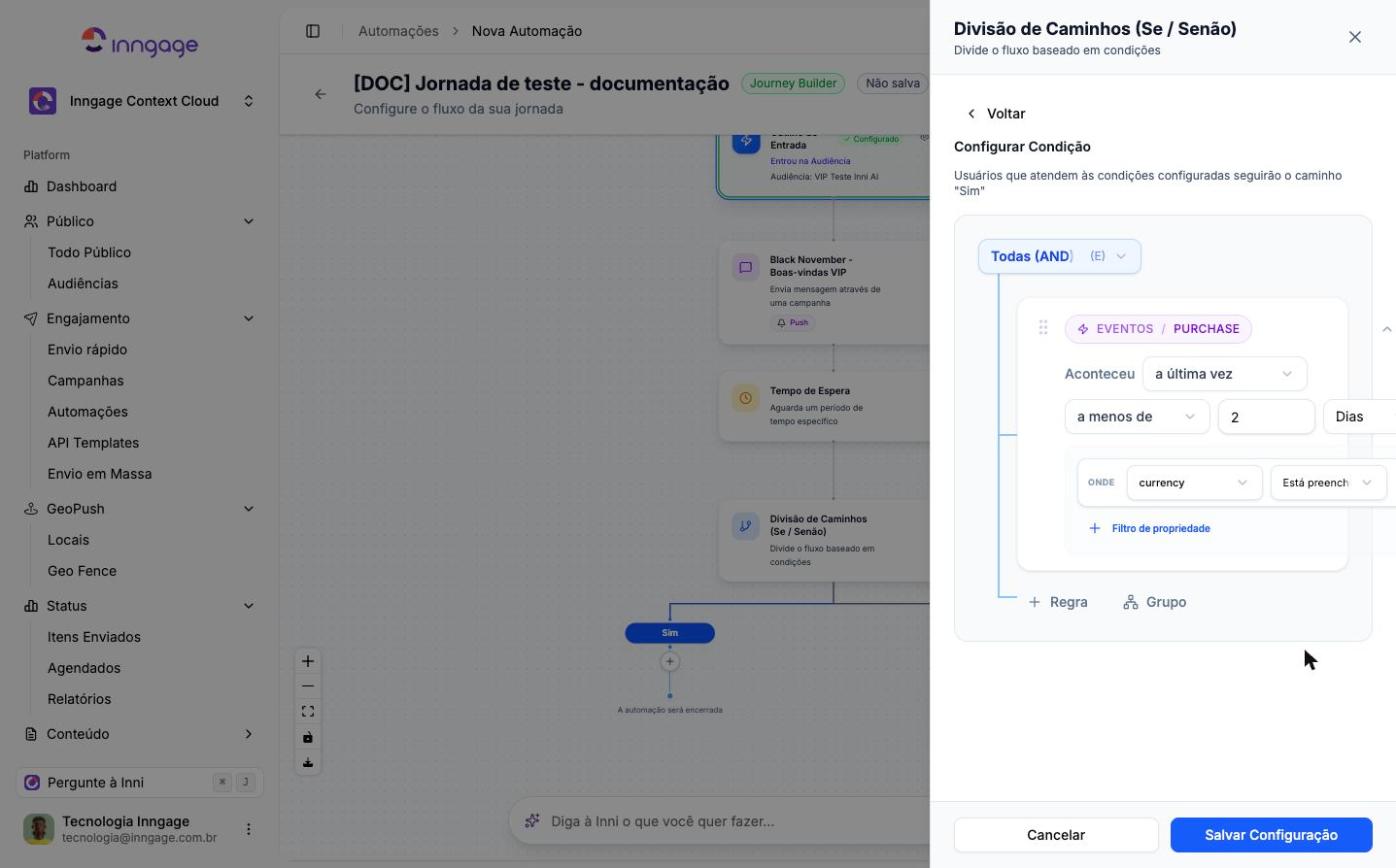
Task: Go back with the Voltar link
Action: 996,114
